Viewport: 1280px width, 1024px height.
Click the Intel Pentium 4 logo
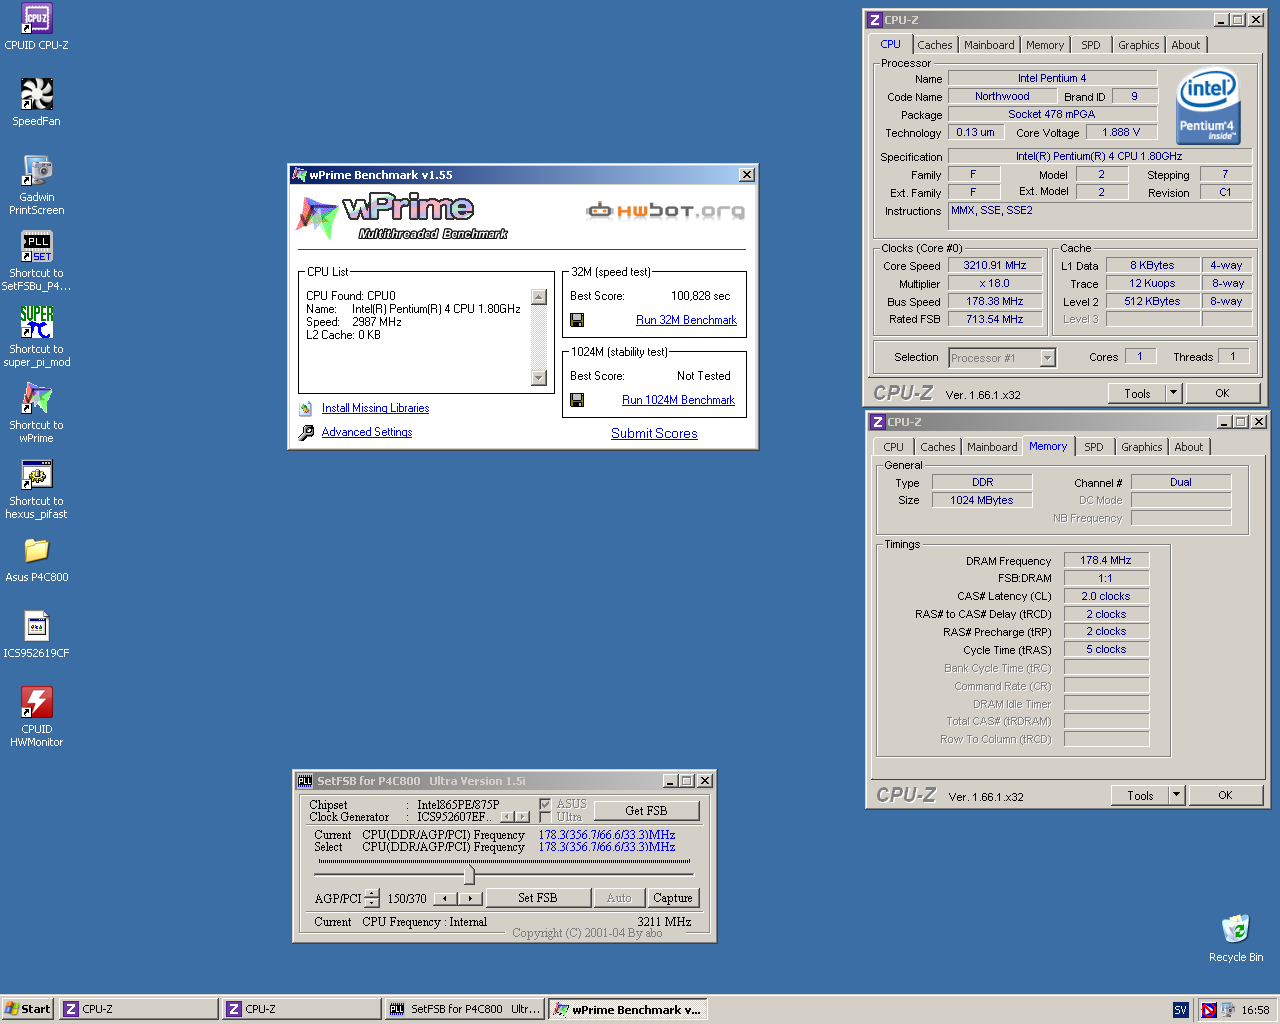click(x=1208, y=106)
